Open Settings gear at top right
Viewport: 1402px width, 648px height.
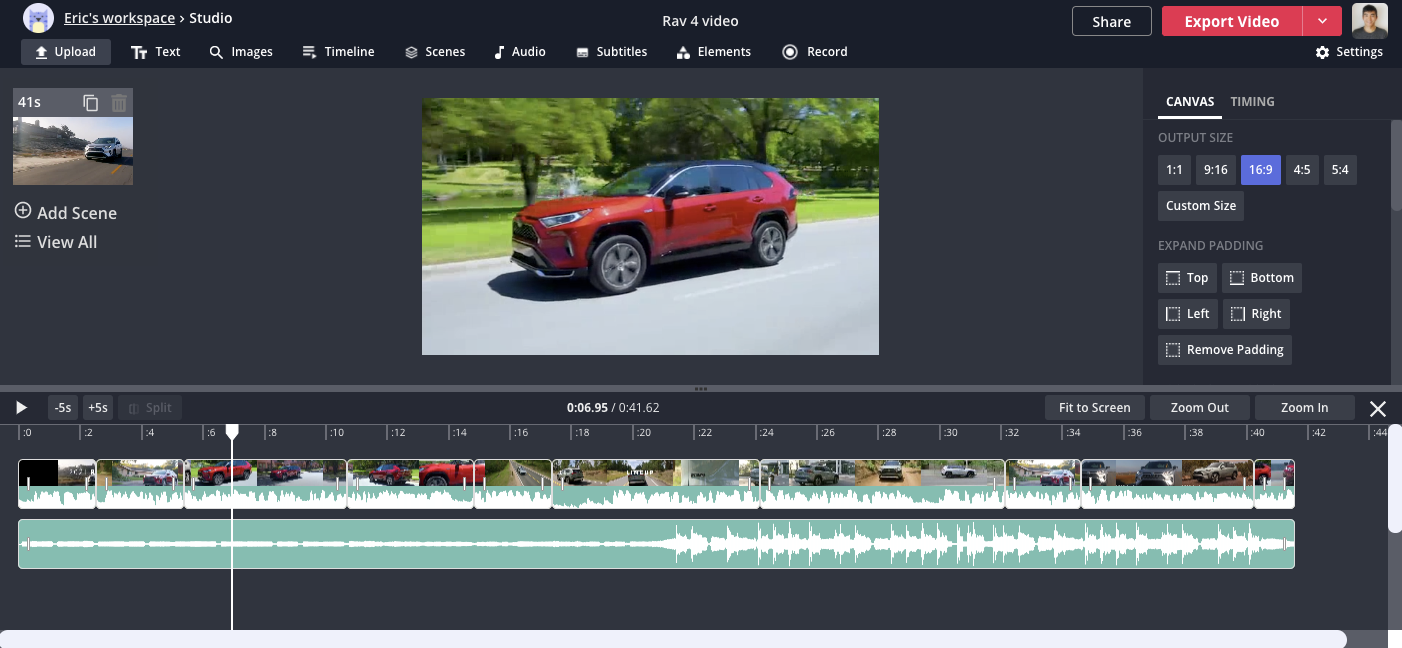(x=1349, y=52)
